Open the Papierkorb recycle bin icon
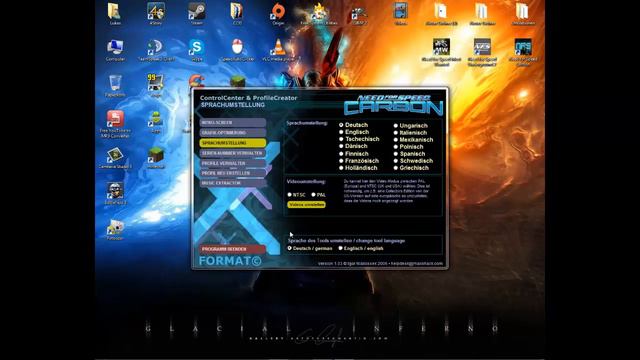The height and width of the screenshot is (360, 640). [115, 85]
